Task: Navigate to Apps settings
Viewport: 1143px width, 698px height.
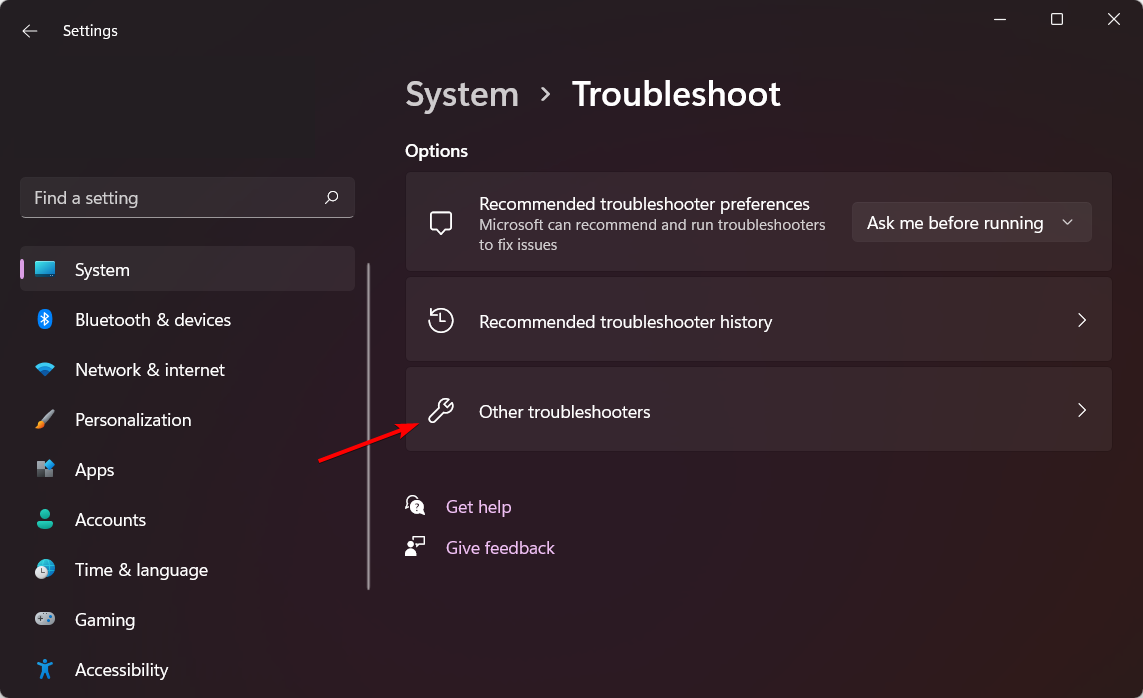Action: [x=187, y=469]
